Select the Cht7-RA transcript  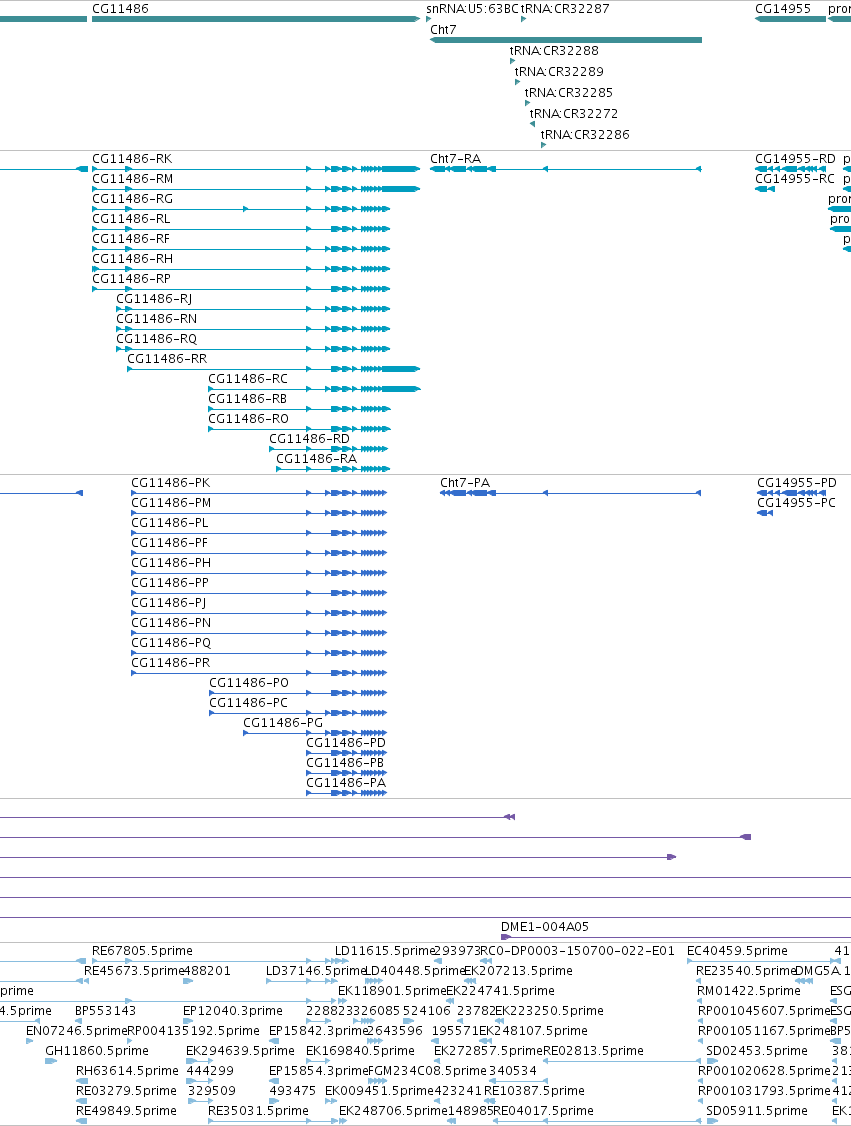(x=566, y=169)
